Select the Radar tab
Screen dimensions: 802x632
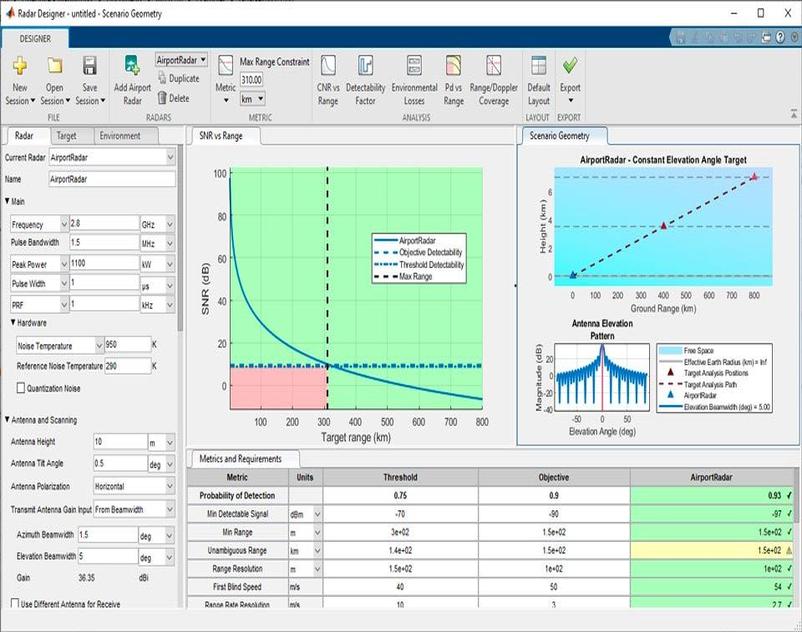24,136
